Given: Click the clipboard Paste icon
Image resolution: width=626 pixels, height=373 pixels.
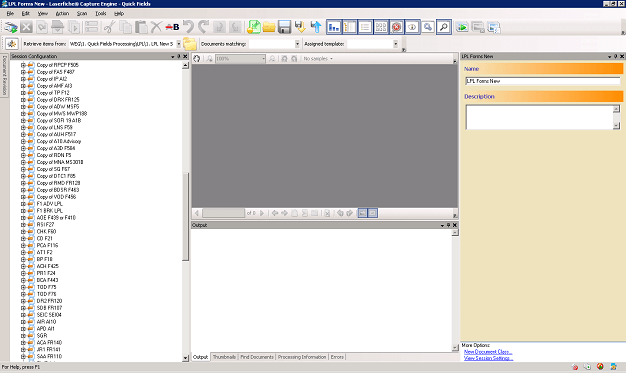Looking at the screenshot, I should coord(141,27).
